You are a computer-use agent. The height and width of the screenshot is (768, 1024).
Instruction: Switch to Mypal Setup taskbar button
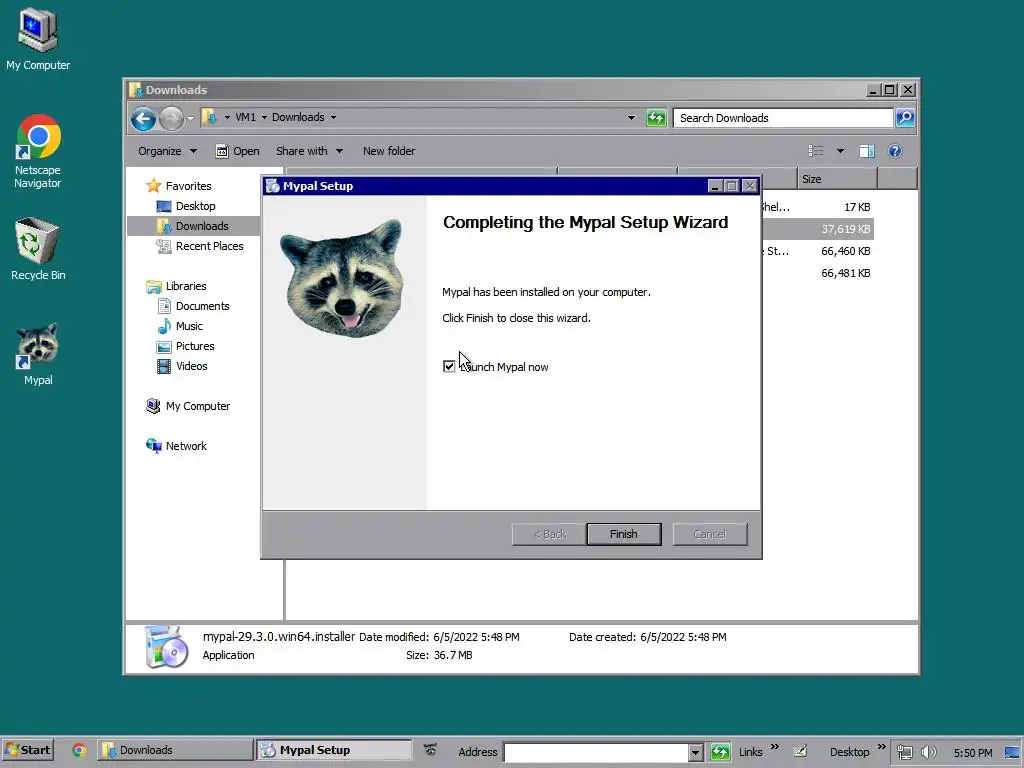(334, 750)
